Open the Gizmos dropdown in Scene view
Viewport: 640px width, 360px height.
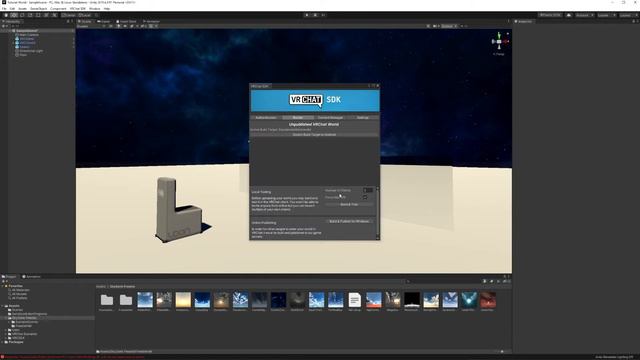point(449,26)
